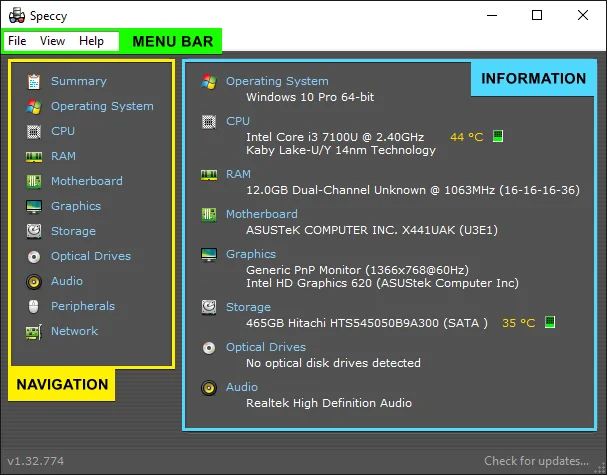Open the File menu
Viewport: 607px width, 475px height.
(x=17, y=41)
